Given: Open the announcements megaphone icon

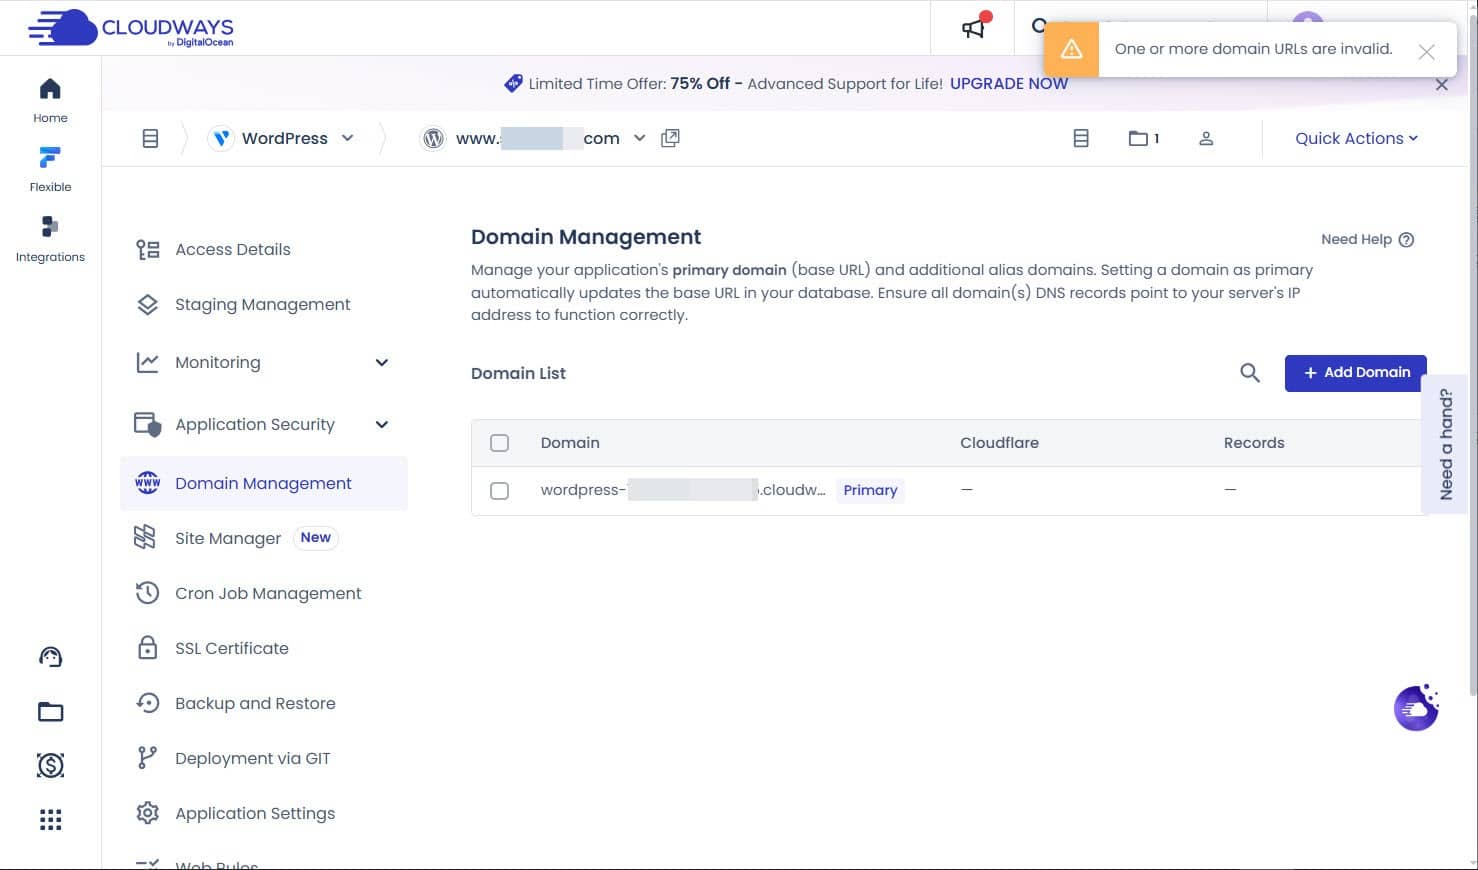Looking at the screenshot, I should (x=973, y=28).
